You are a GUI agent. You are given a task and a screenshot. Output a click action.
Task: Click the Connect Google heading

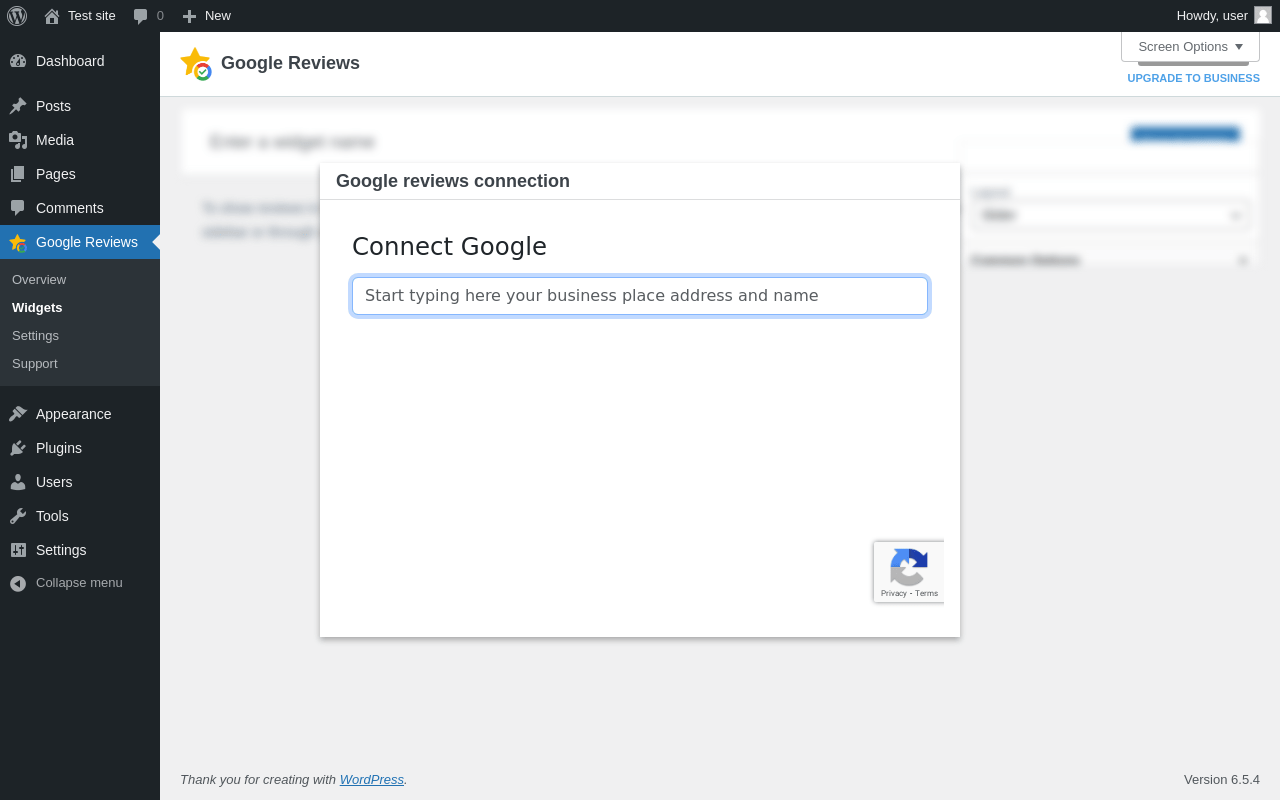449,246
